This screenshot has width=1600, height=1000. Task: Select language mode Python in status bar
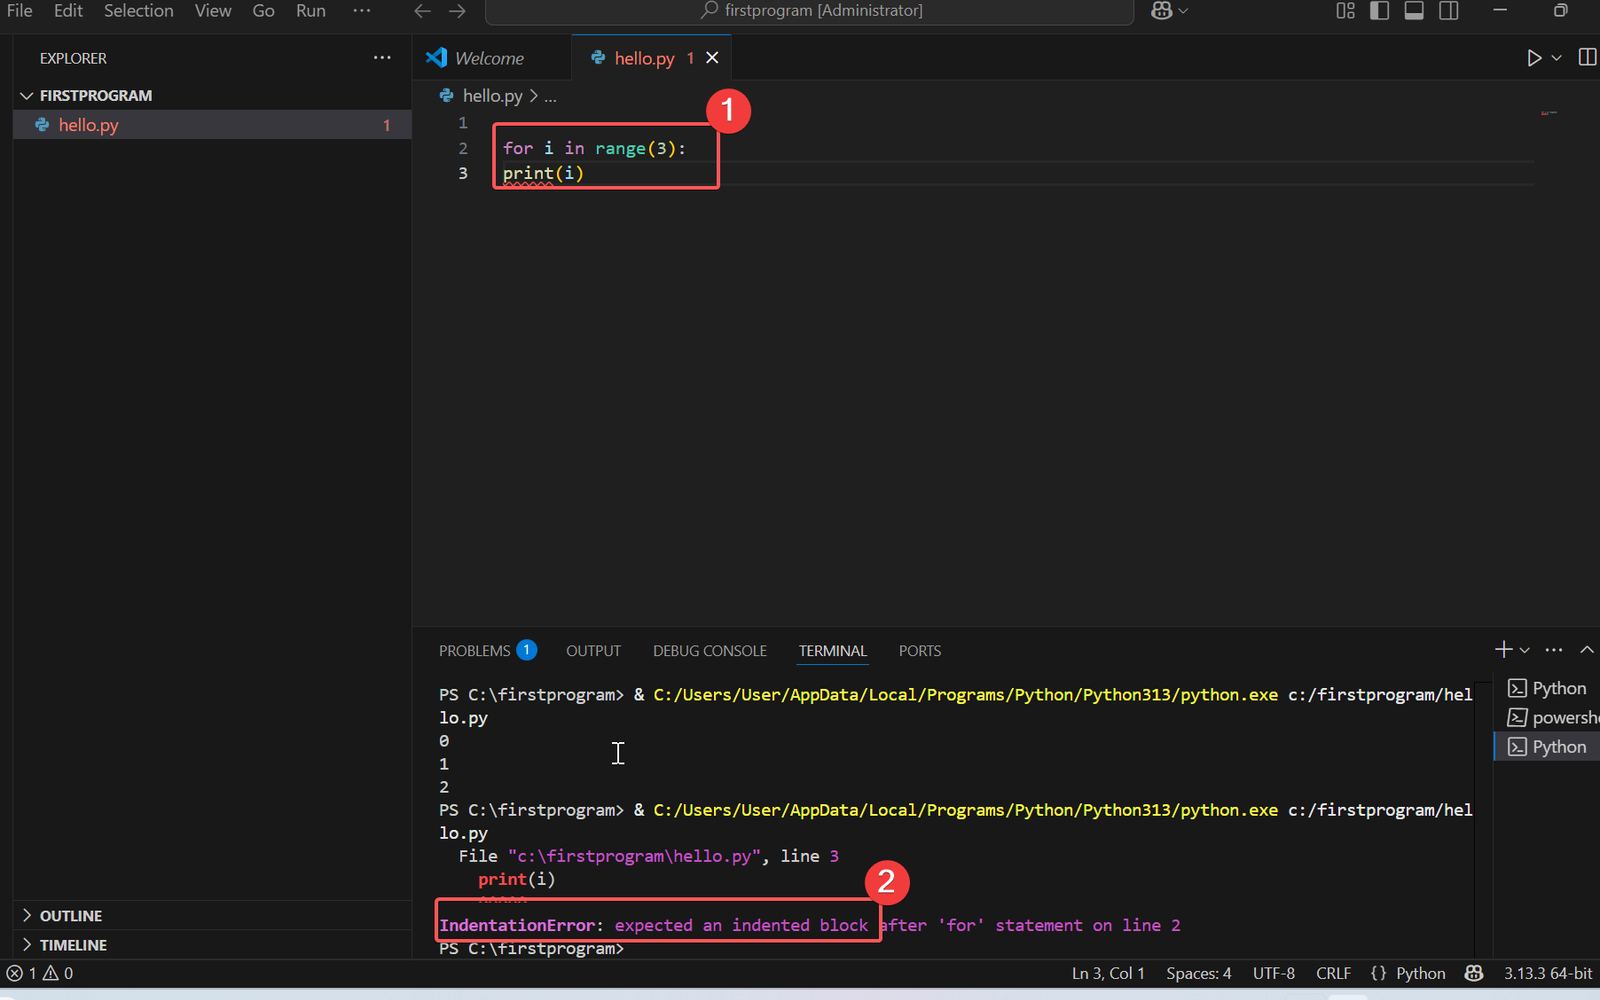(1420, 973)
